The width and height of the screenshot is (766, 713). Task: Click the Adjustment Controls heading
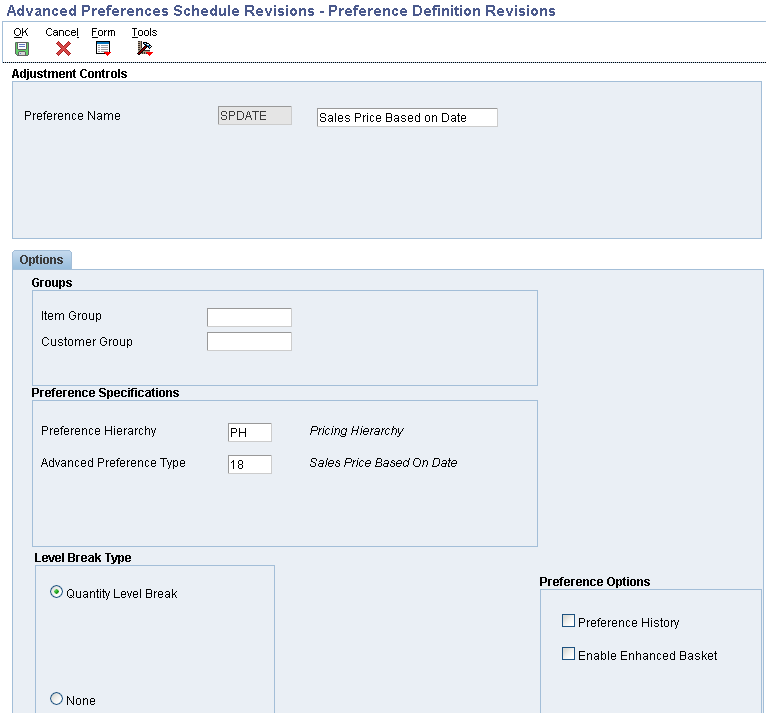tap(69, 74)
